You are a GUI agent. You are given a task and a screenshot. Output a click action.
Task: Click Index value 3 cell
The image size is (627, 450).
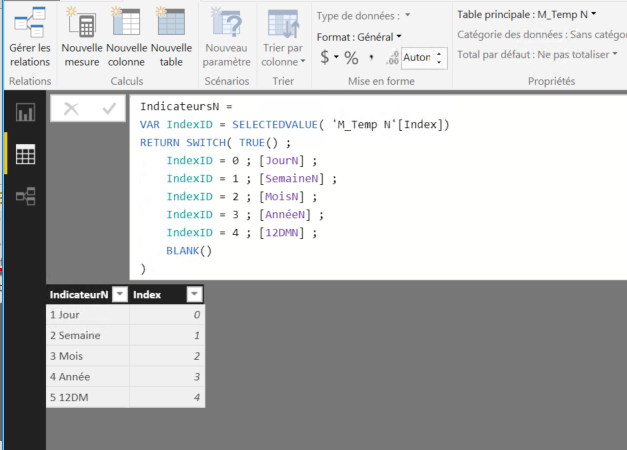(167, 377)
